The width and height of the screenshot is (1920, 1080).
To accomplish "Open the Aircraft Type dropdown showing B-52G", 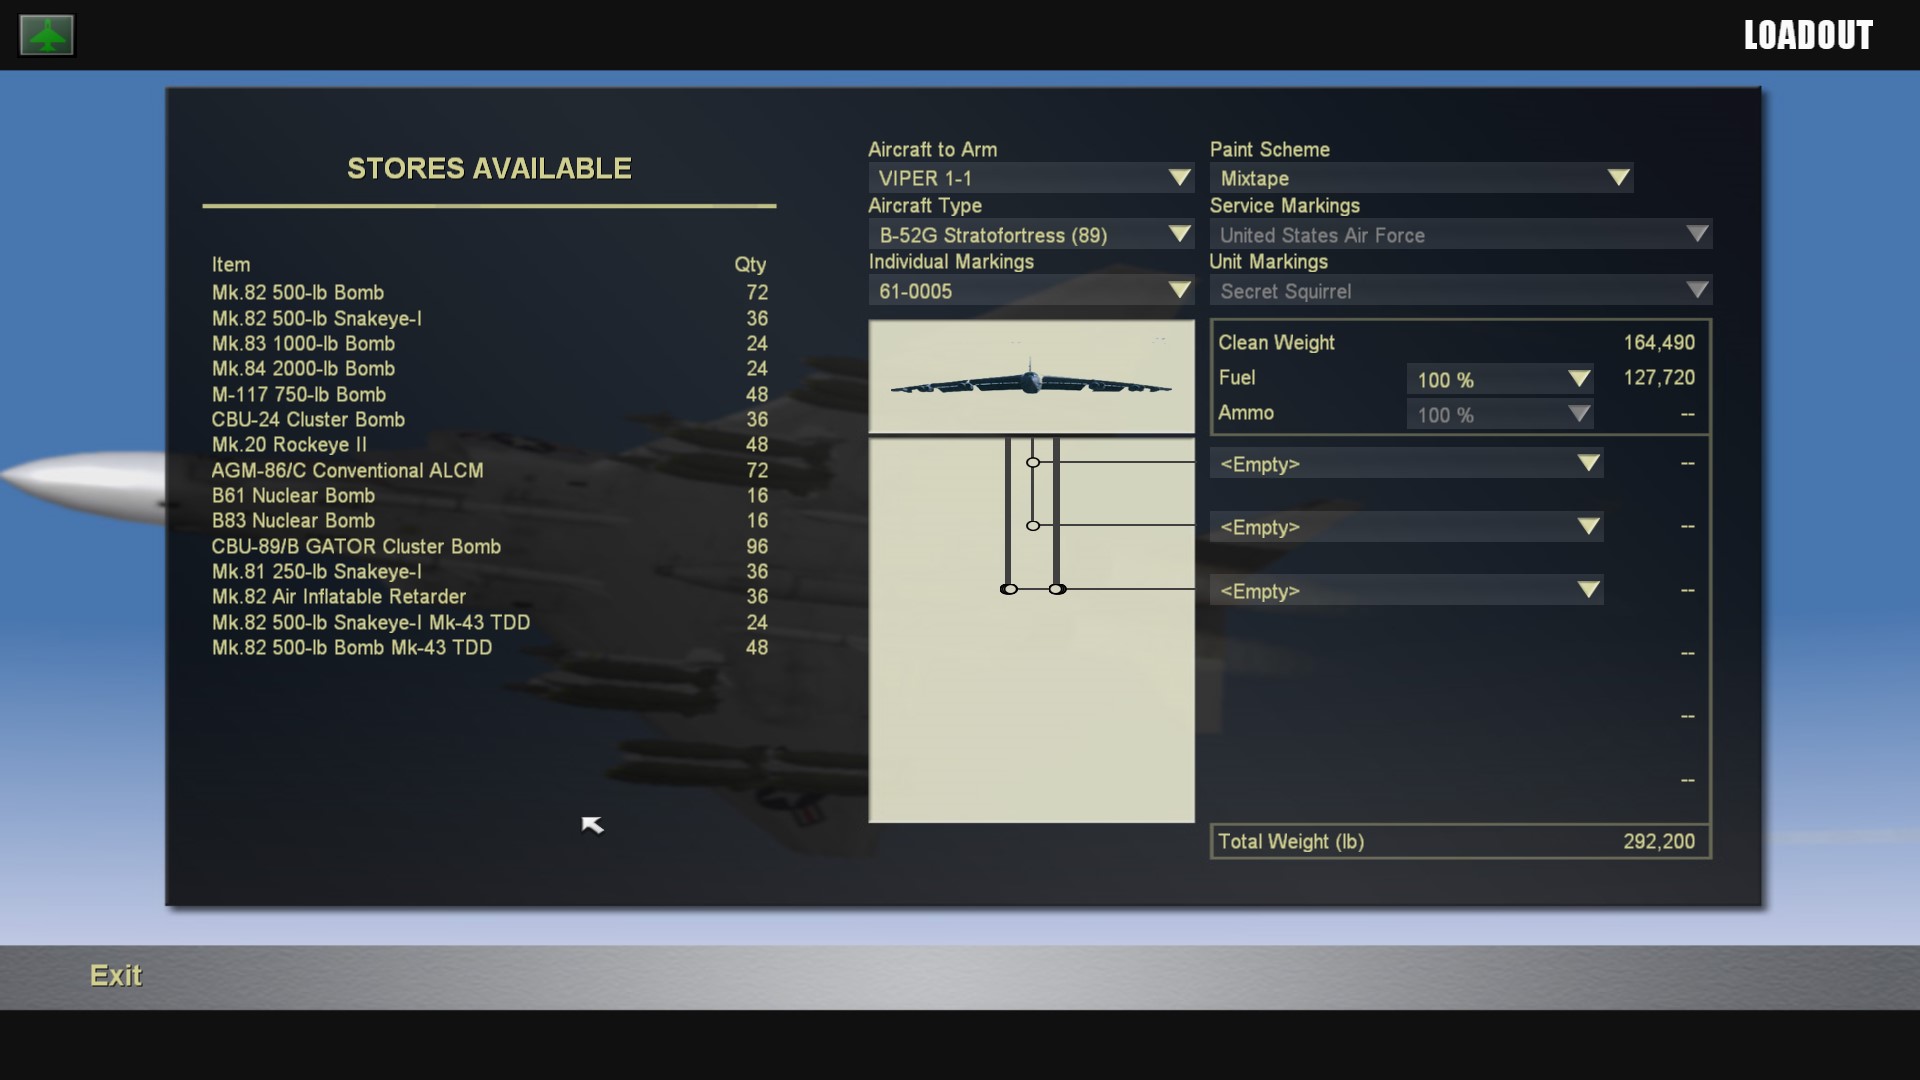I will point(1031,235).
